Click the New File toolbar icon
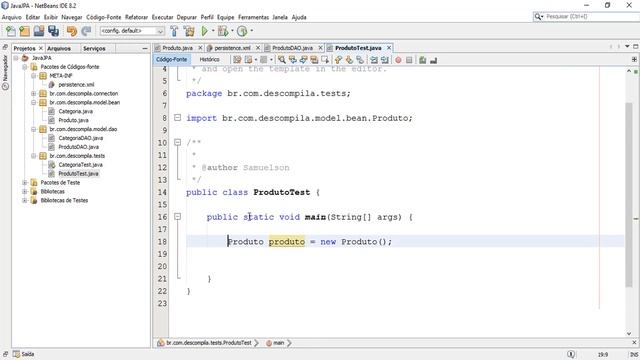Screen dimensions: 640x360 [11, 31]
